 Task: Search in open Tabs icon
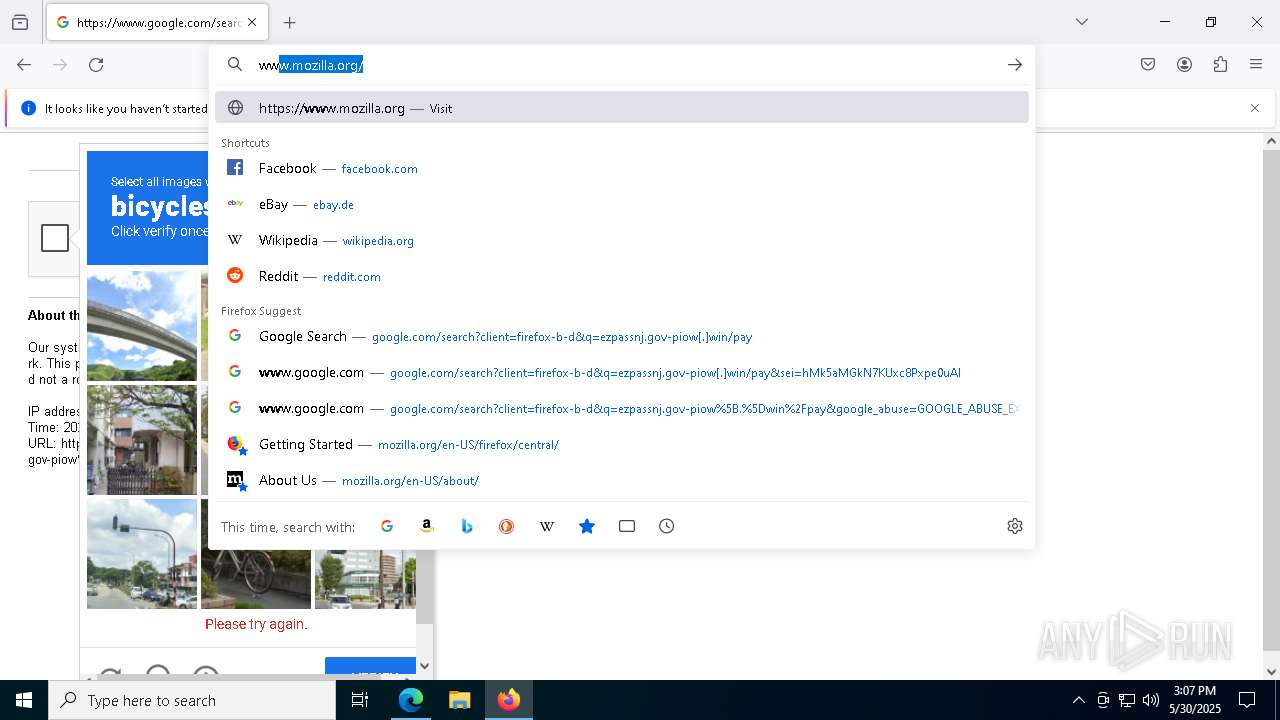(x=627, y=526)
